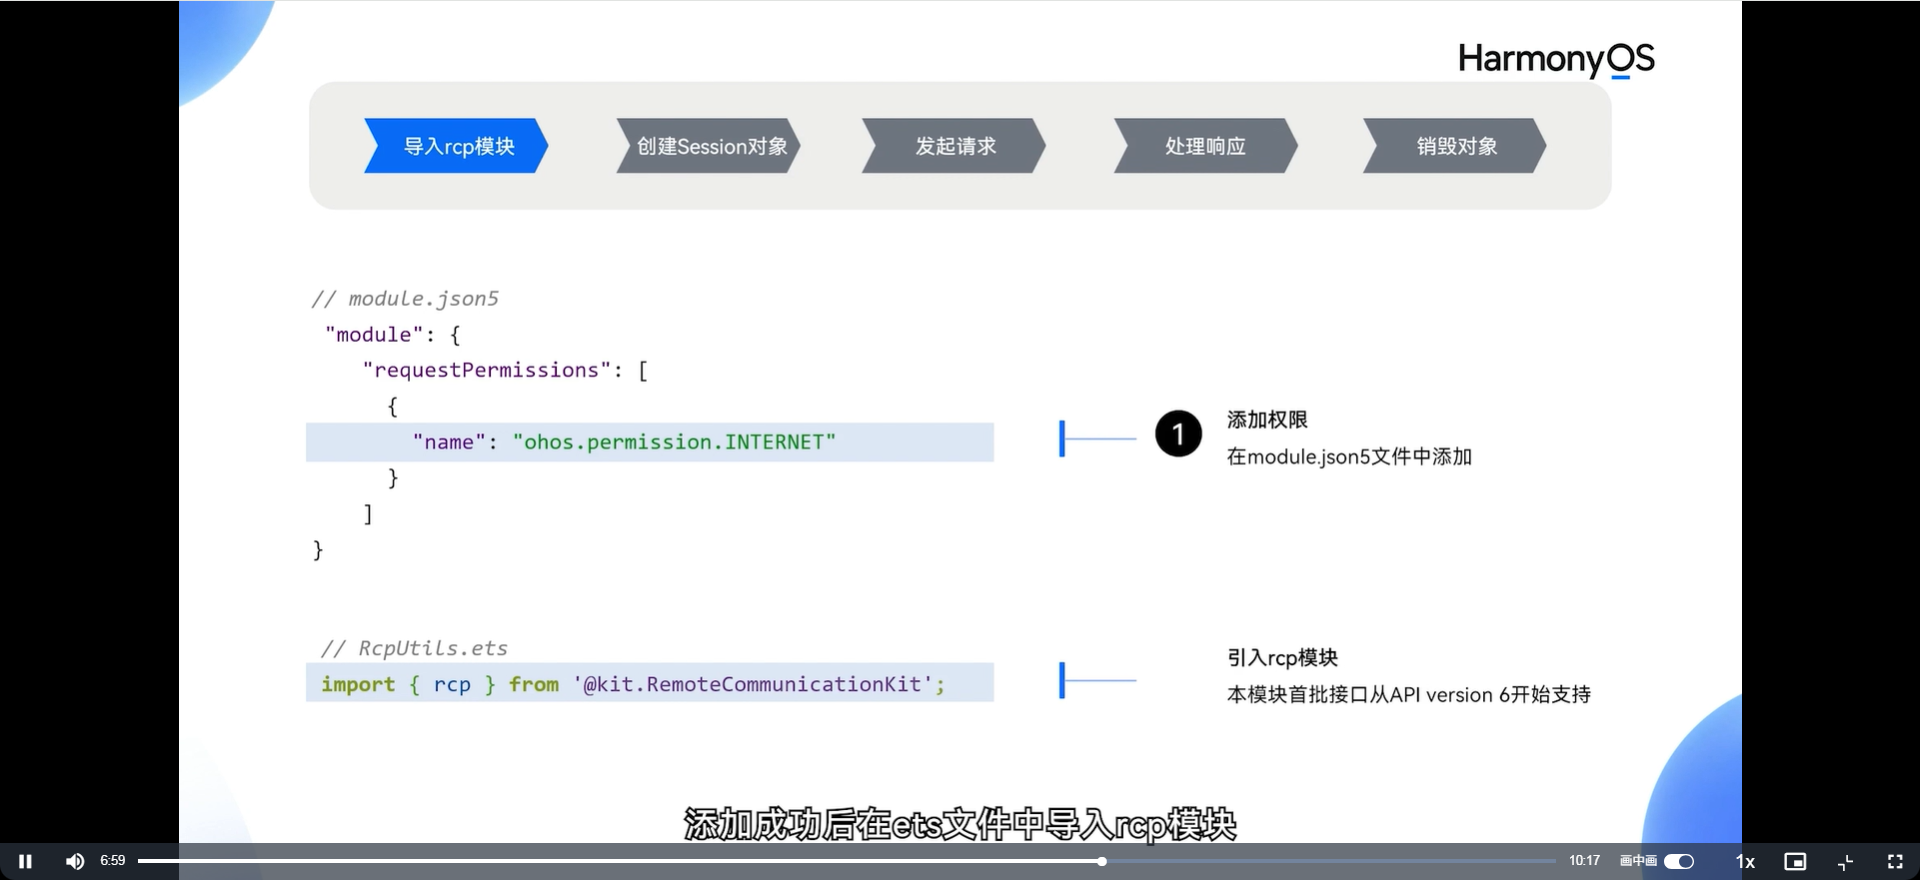Screen dimensions: 1920x880
Task: Click the subtitle 添加成功后在ets文件中导入rcp模块
Action: 960,825
